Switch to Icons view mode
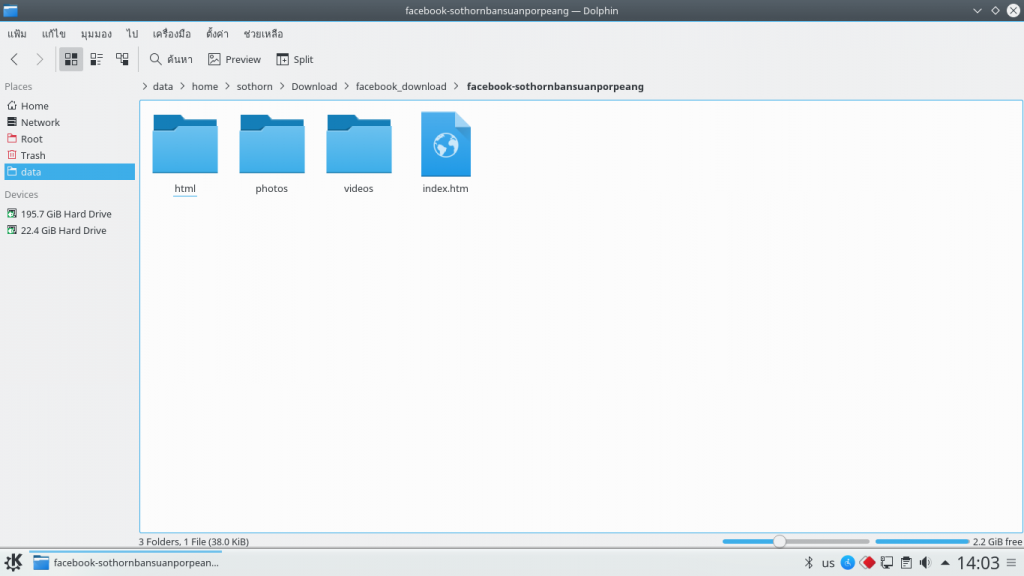Screen dimensions: 1024x576 coord(71,59)
